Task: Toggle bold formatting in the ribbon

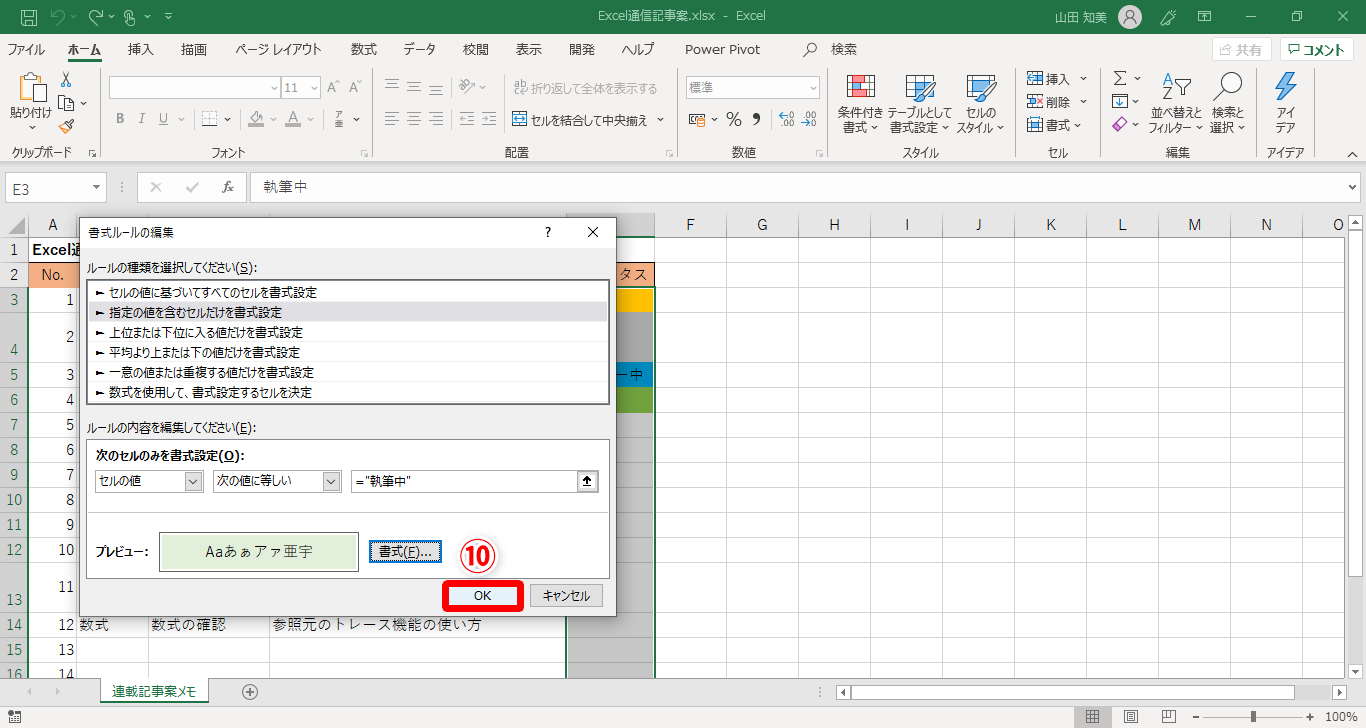Action: click(119, 120)
